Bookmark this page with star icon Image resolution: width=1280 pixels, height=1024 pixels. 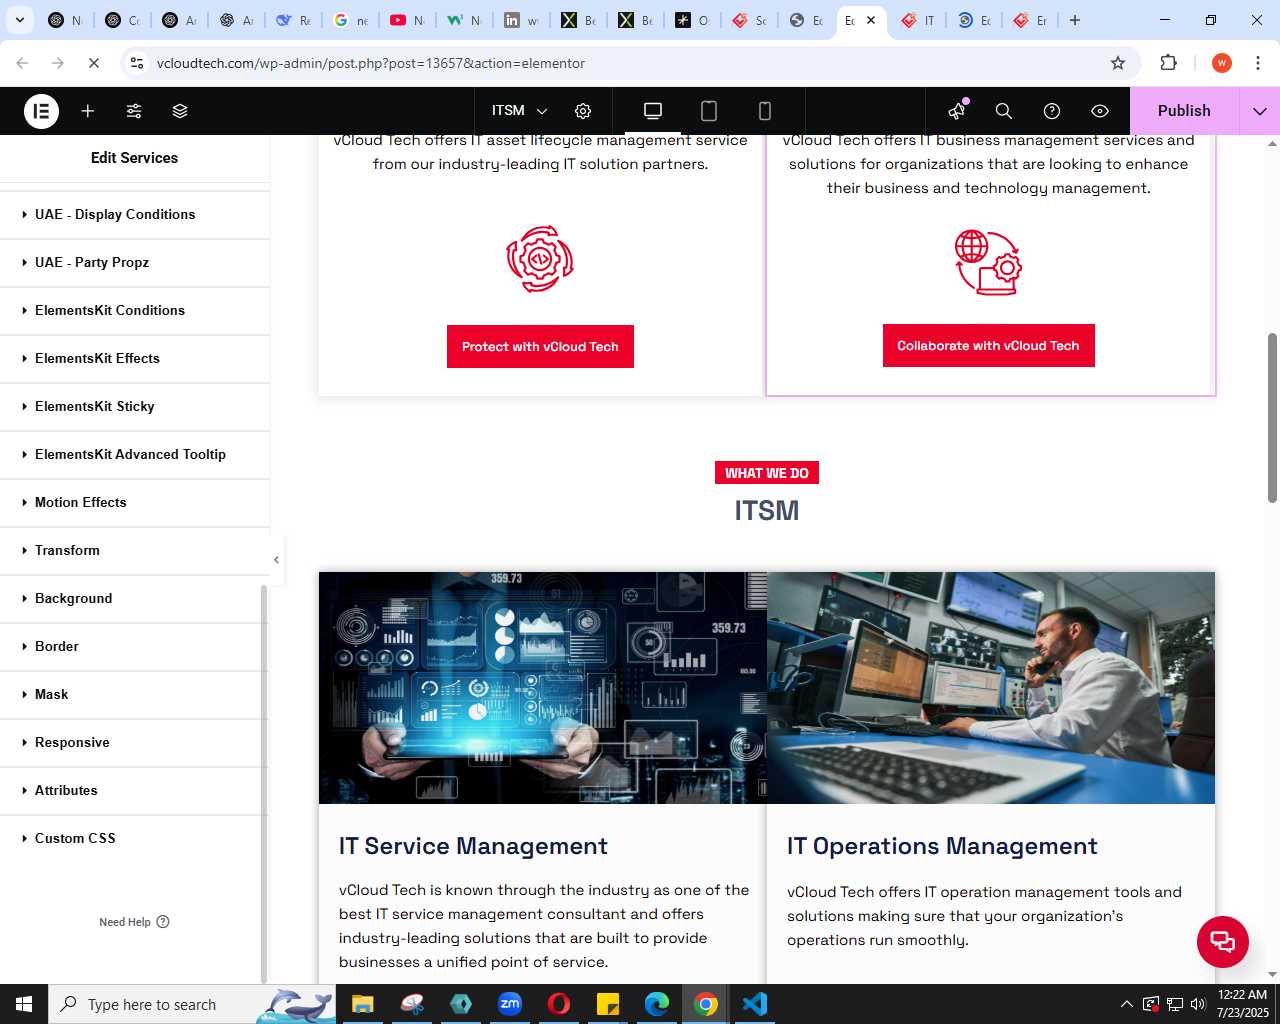[1118, 63]
